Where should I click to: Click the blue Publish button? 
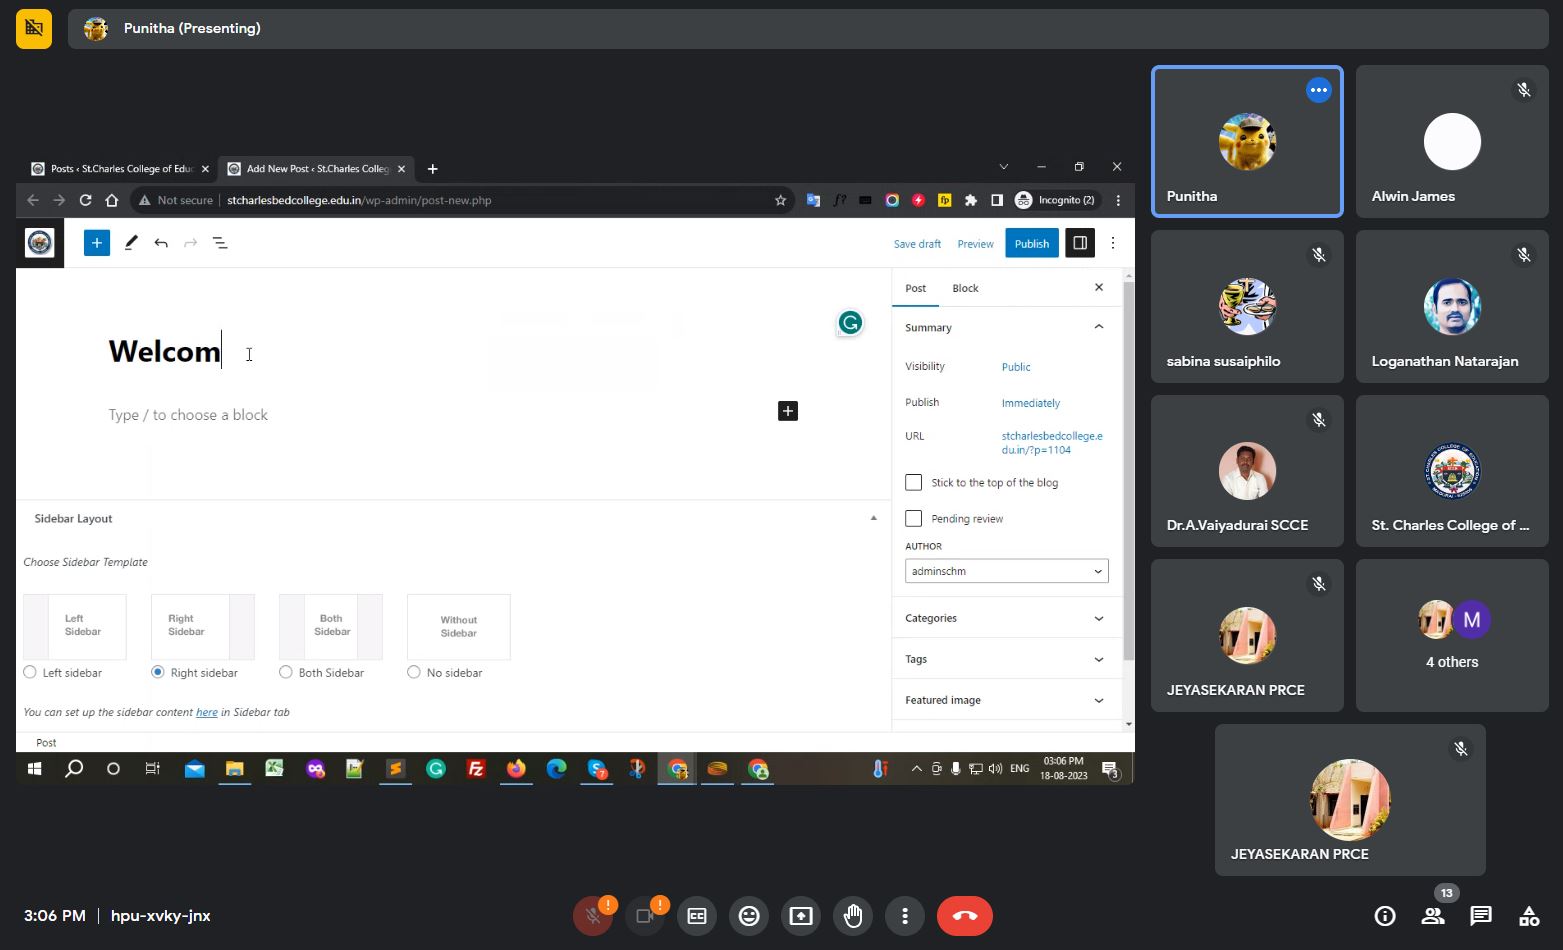pos(1031,244)
